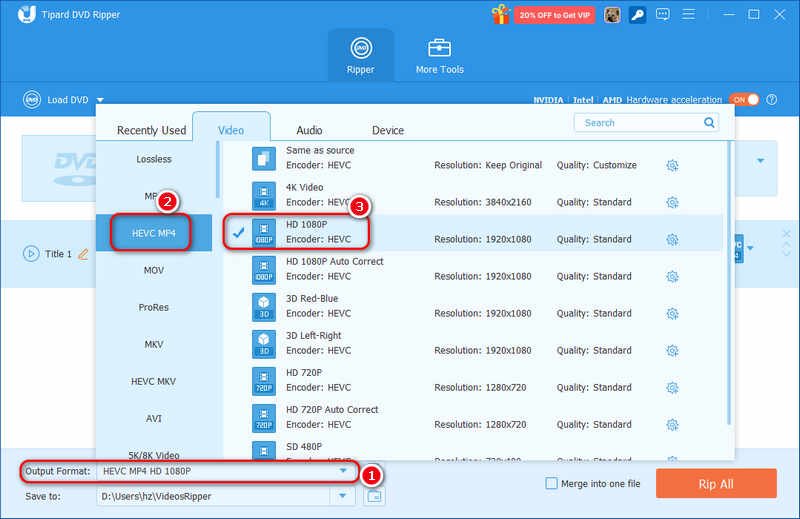Select the MKV format category
800x519 pixels.
[x=154, y=344]
